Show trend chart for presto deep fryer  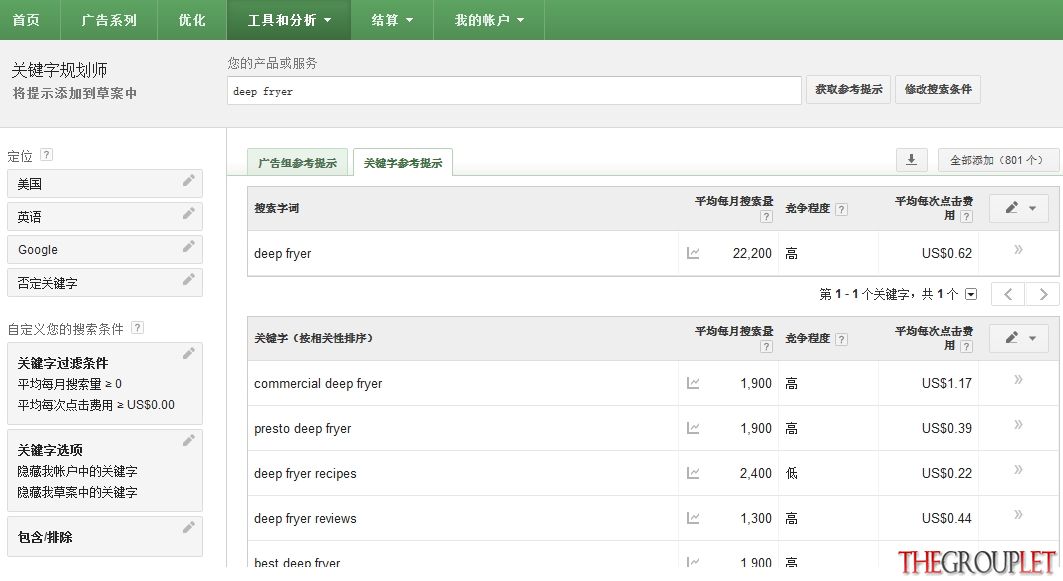(693, 428)
